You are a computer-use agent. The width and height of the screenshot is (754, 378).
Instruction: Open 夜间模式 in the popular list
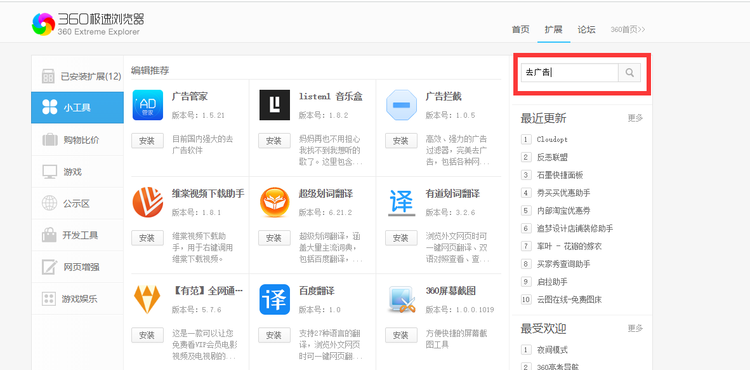(x=552, y=350)
